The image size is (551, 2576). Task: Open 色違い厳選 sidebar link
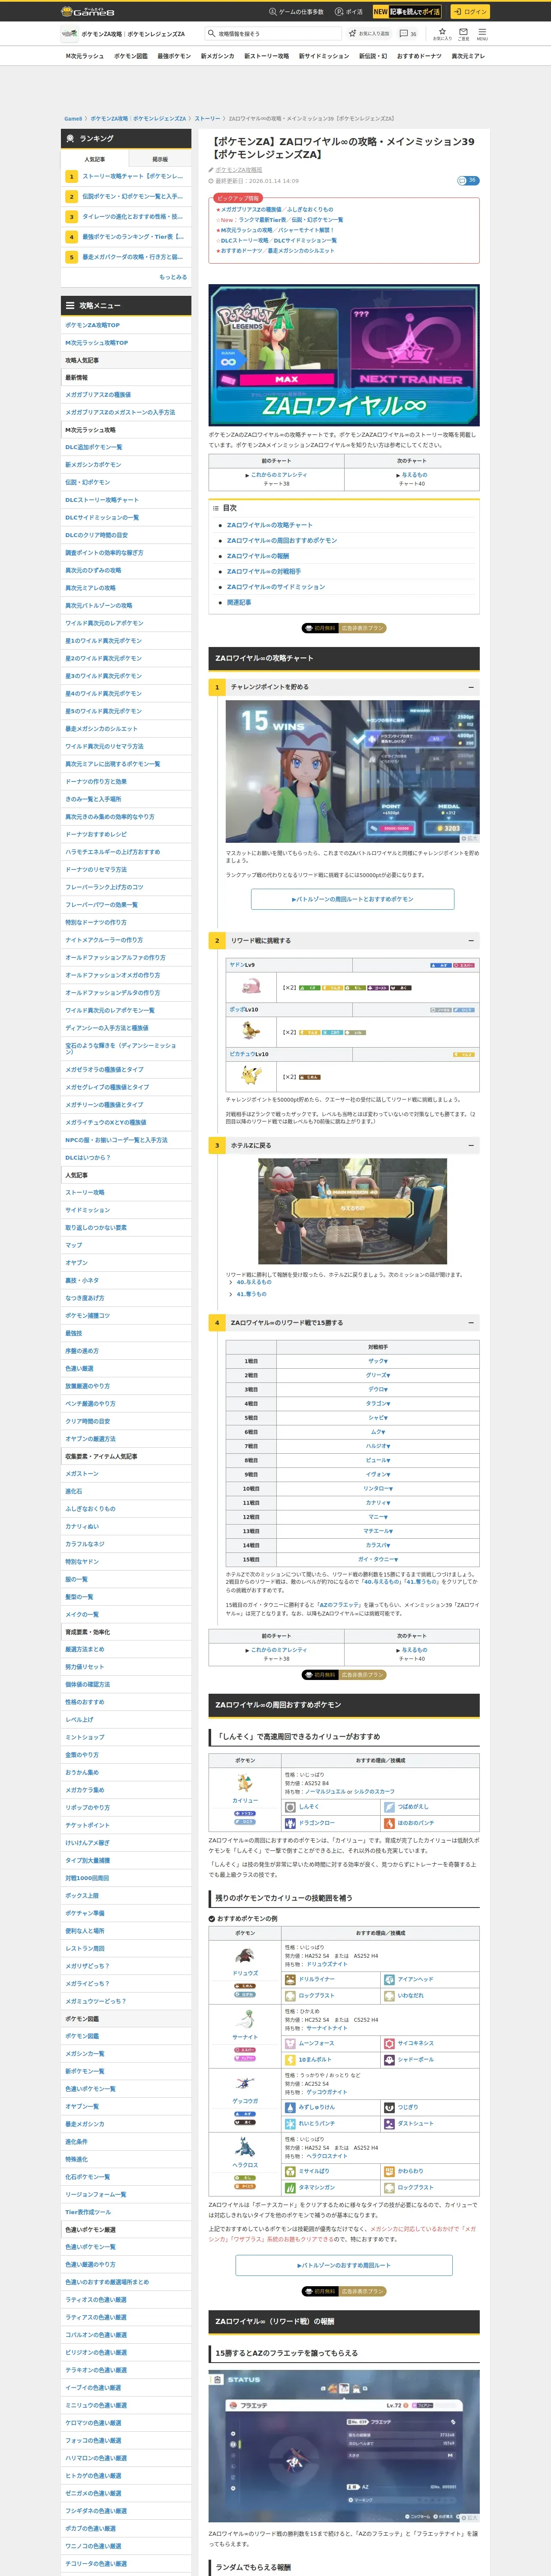click(x=80, y=1368)
